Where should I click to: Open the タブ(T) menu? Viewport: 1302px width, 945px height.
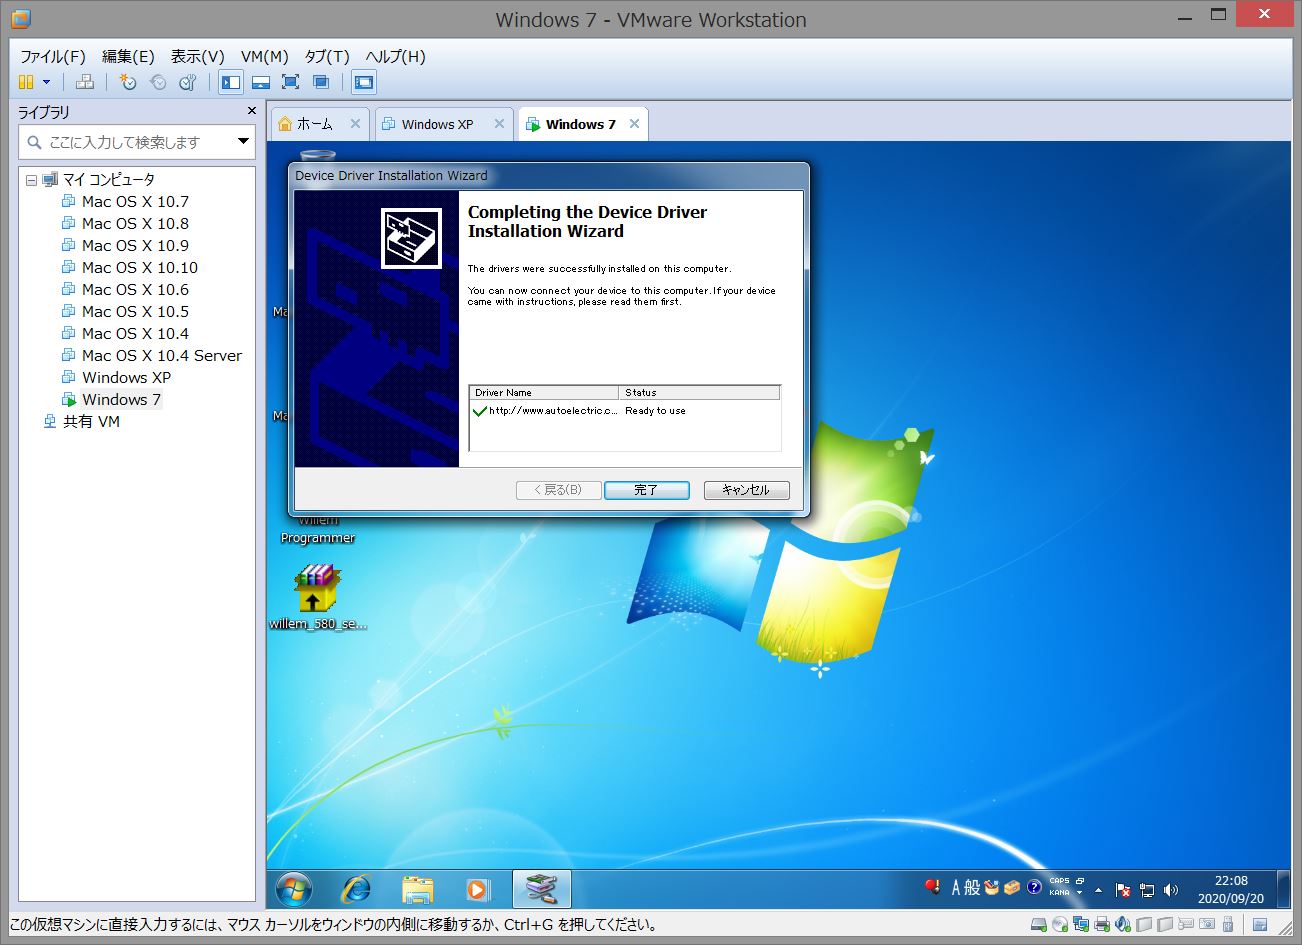coord(327,56)
